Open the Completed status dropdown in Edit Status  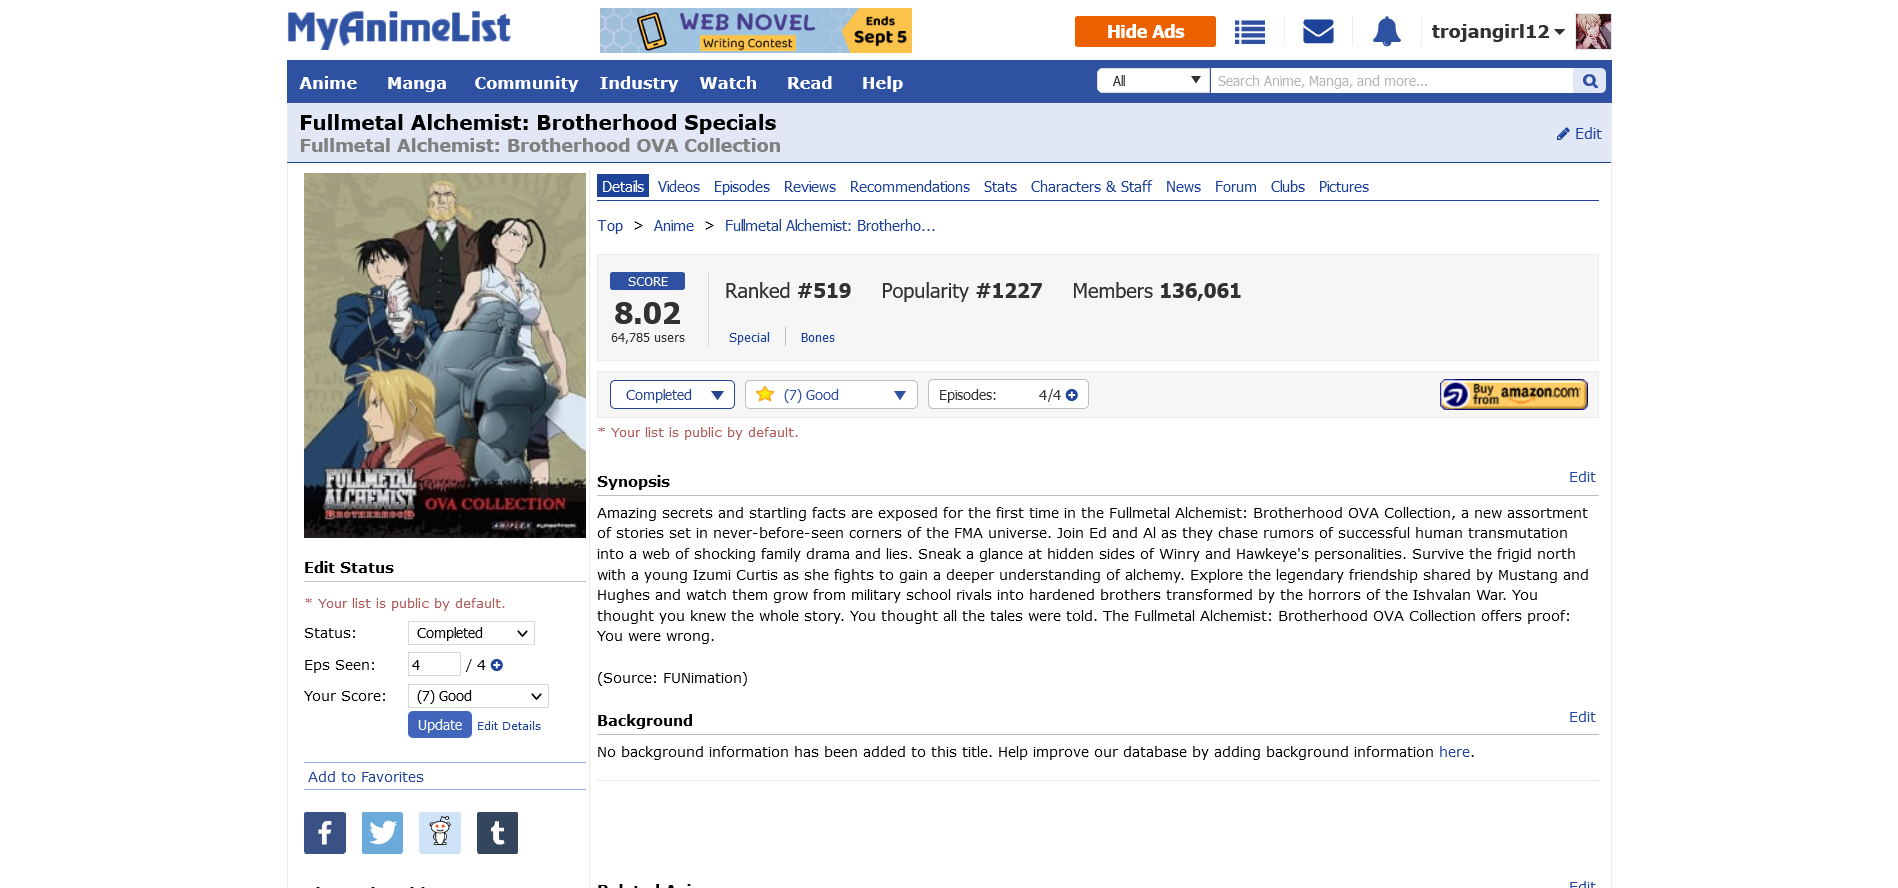(471, 633)
